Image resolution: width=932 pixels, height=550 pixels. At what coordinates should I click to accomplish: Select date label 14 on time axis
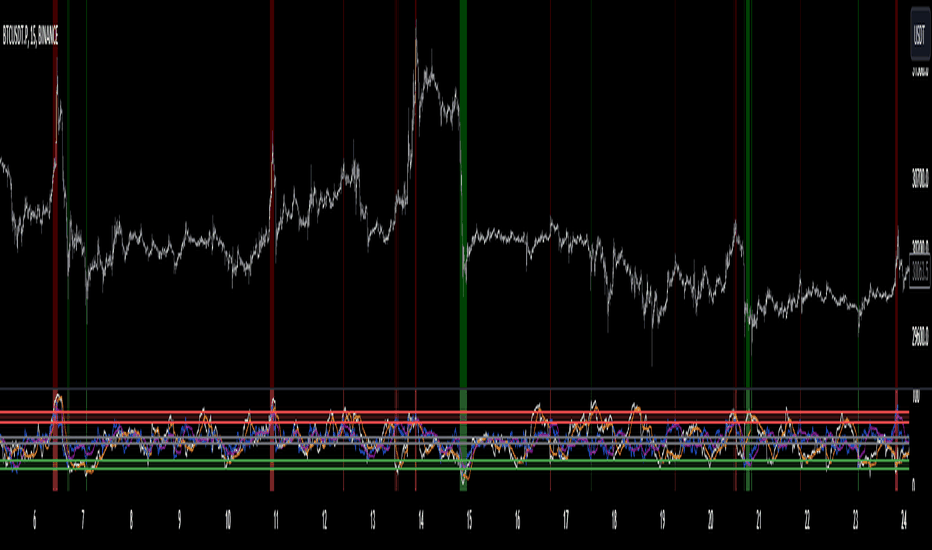[x=421, y=520]
